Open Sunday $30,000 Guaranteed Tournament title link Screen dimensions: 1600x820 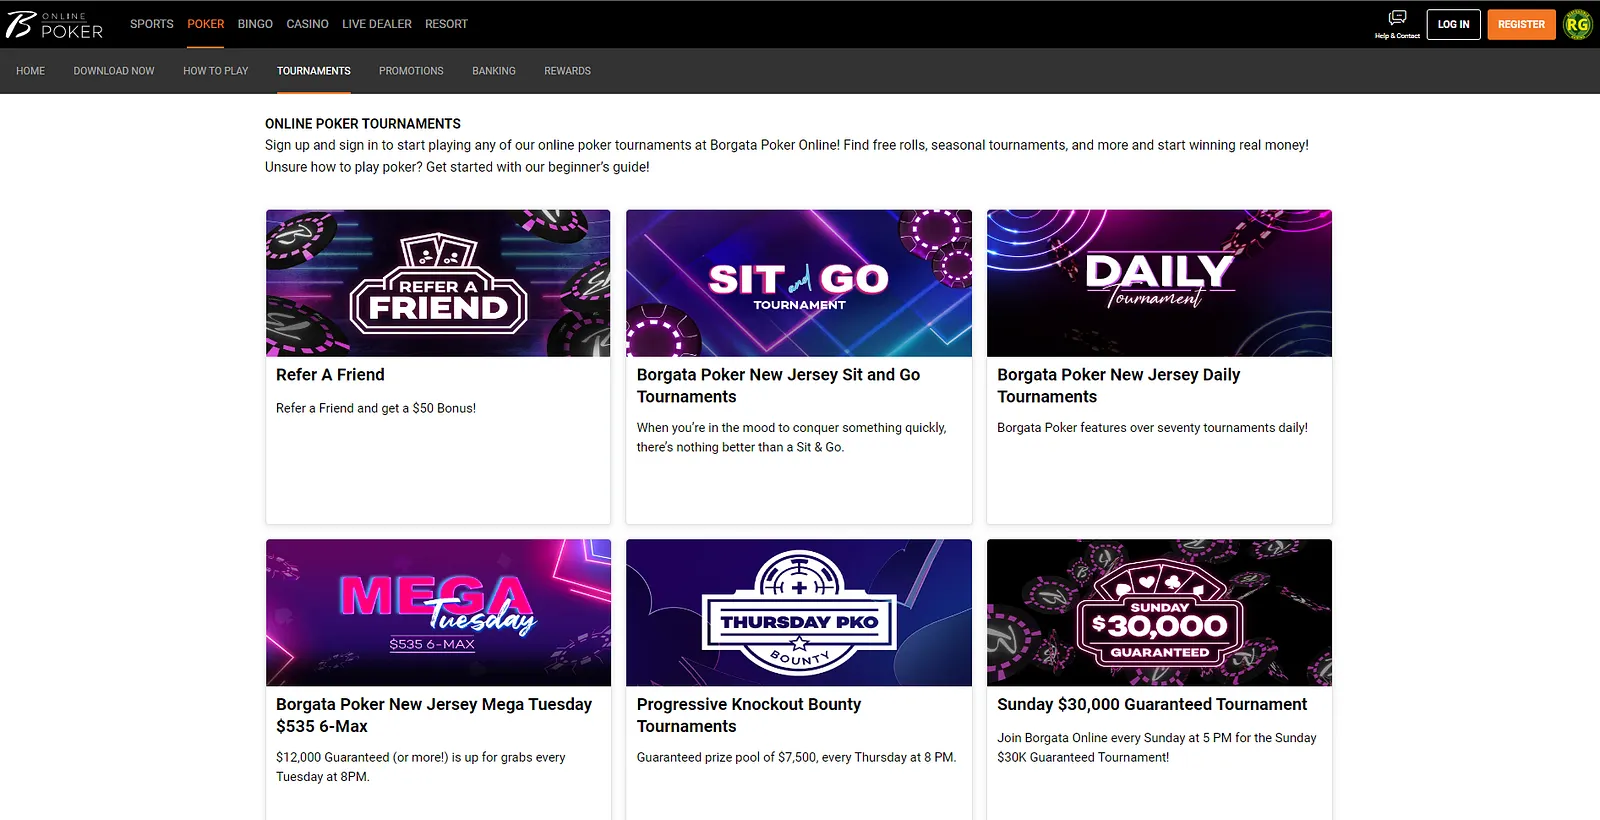tap(1152, 704)
